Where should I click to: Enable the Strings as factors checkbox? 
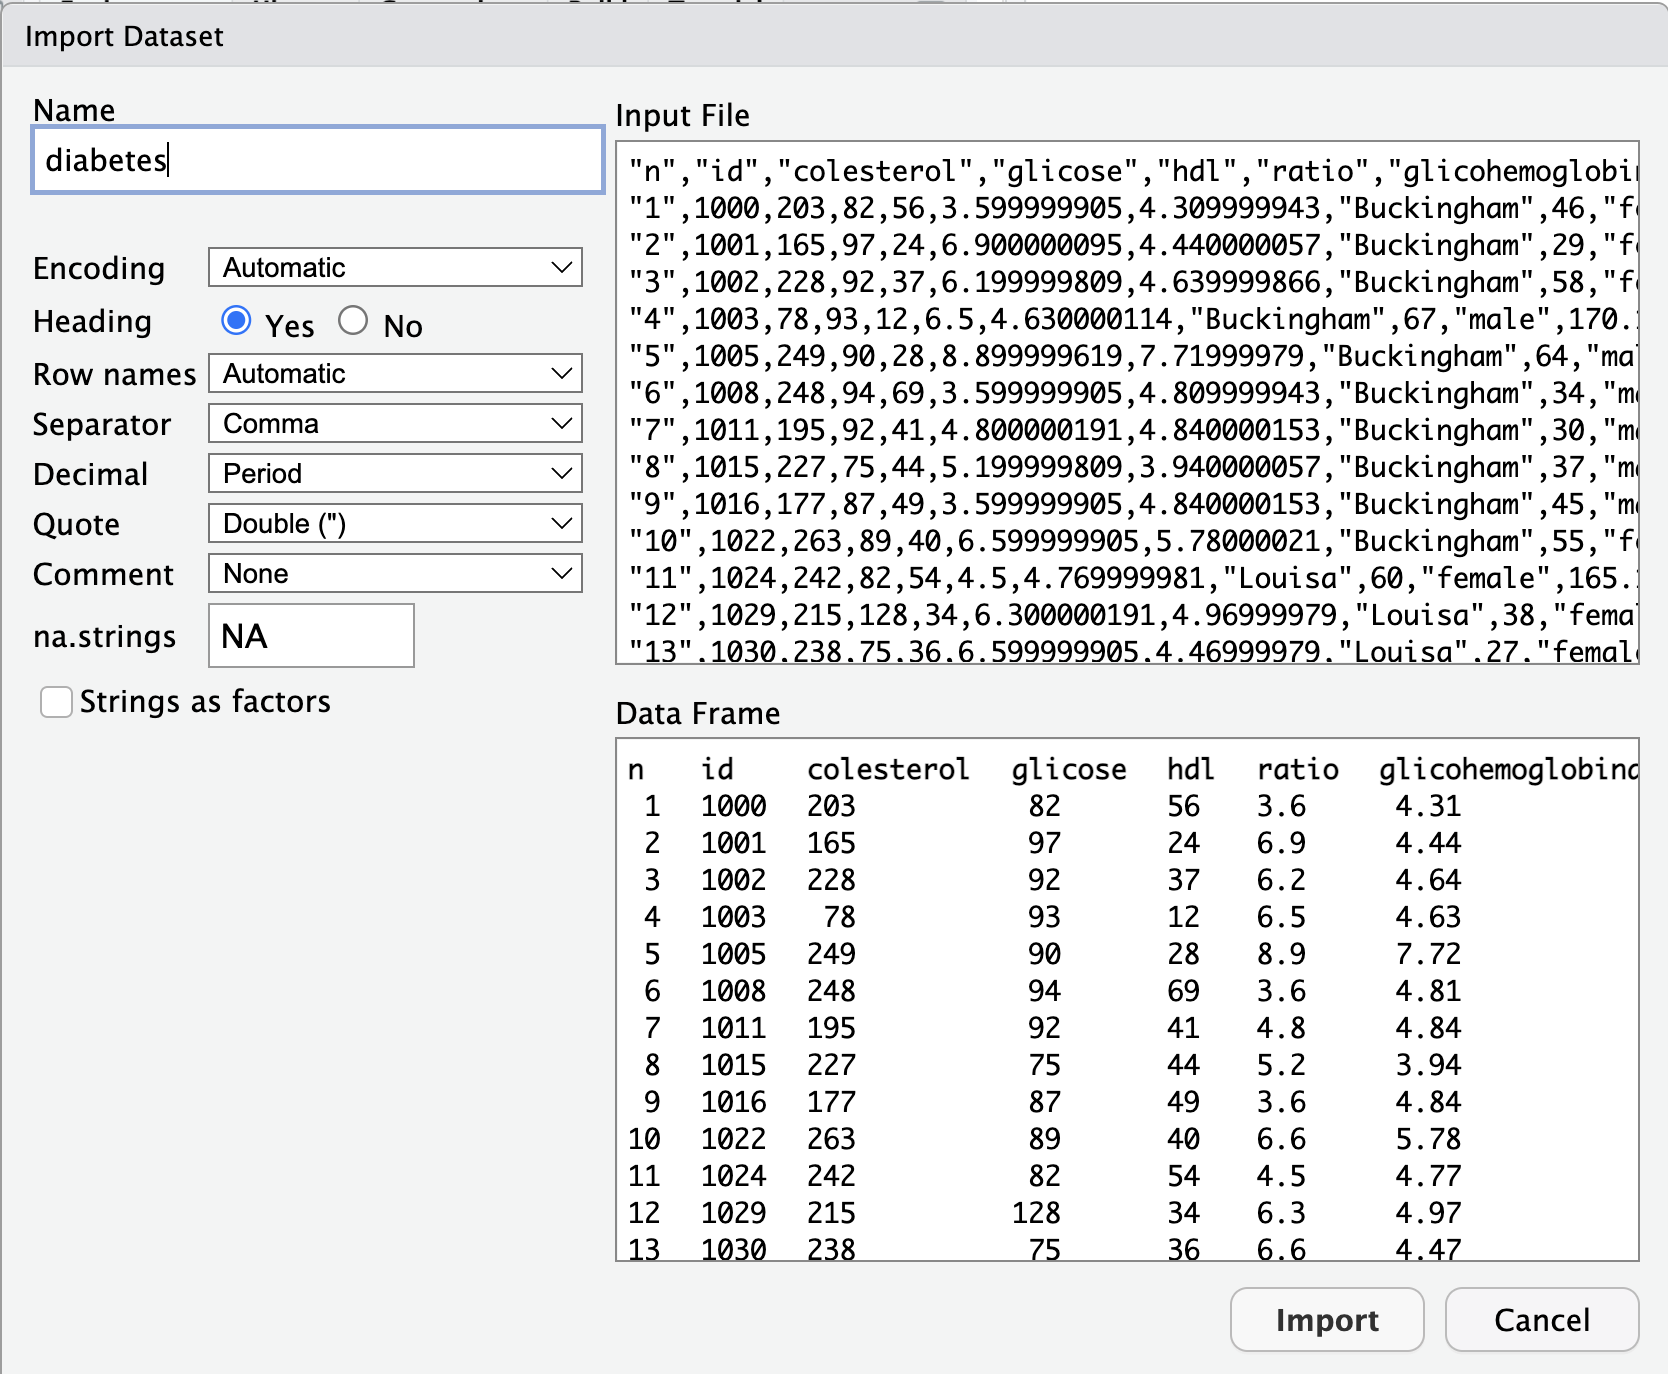tap(56, 702)
